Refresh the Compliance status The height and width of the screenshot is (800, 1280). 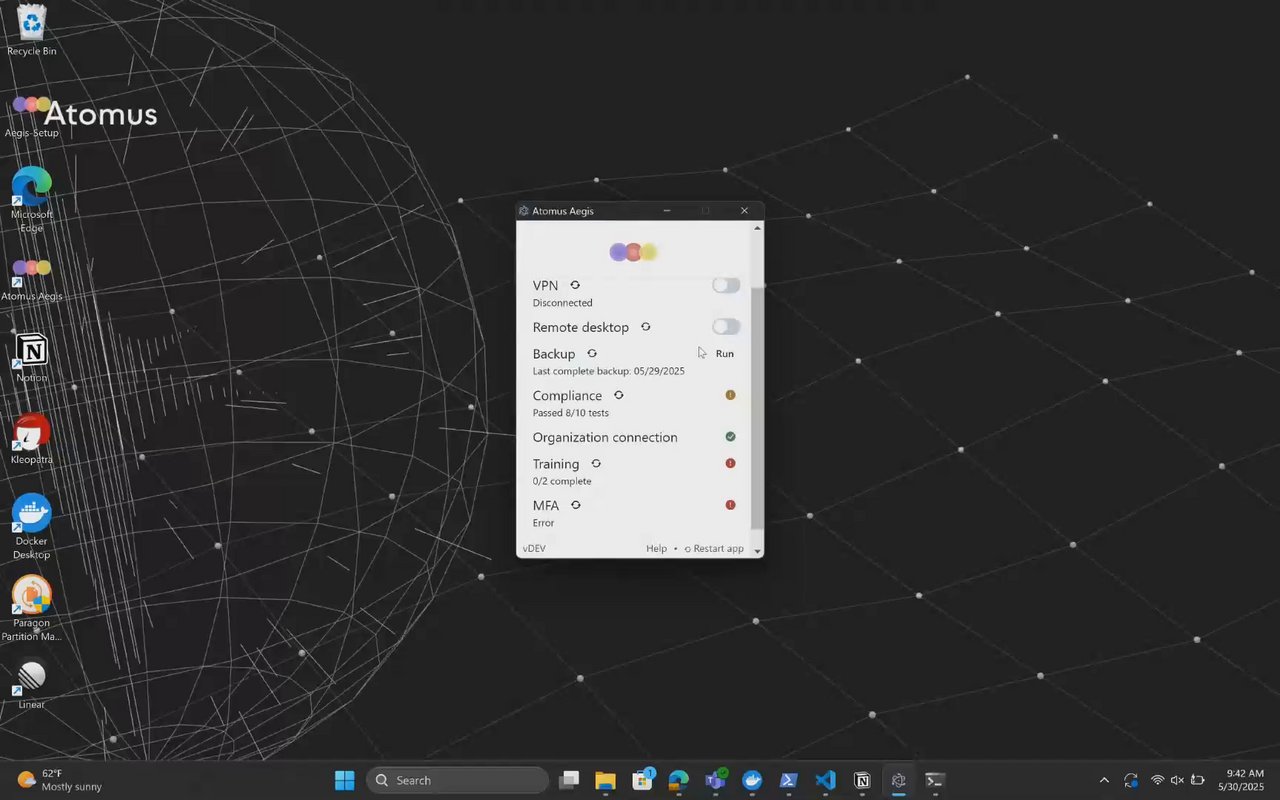point(619,395)
